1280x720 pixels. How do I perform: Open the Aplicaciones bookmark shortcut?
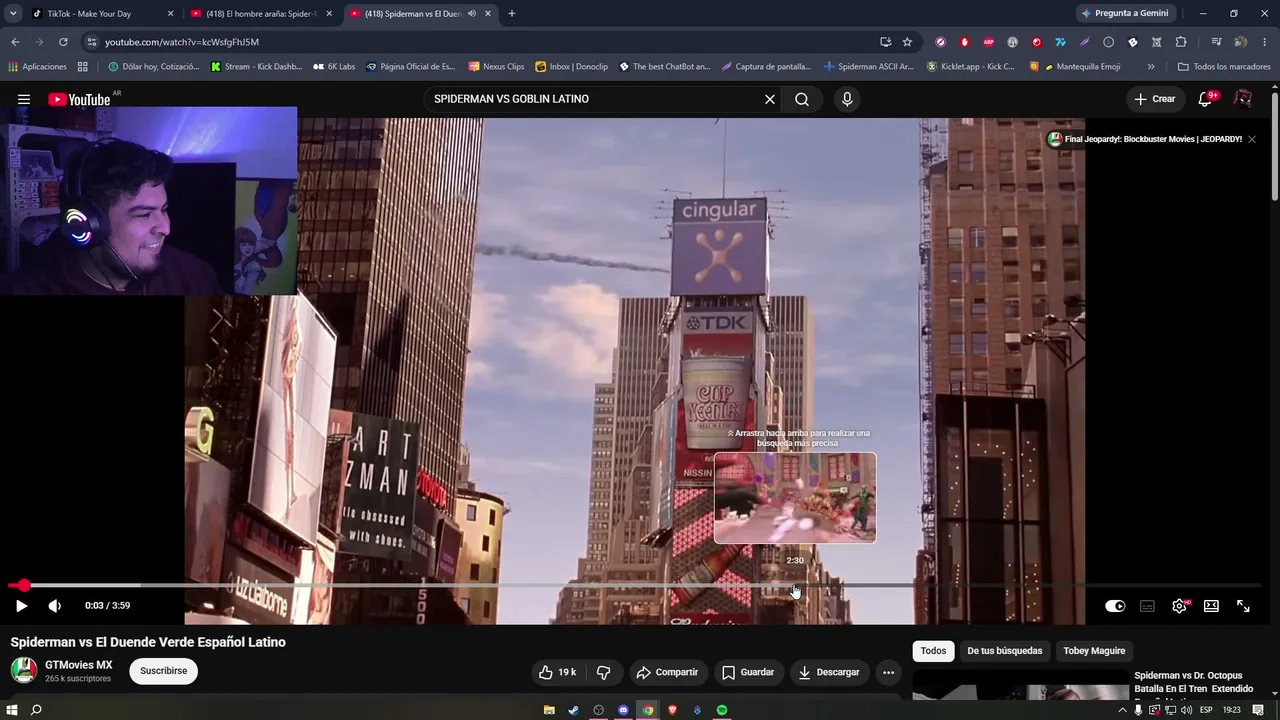[x=38, y=67]
